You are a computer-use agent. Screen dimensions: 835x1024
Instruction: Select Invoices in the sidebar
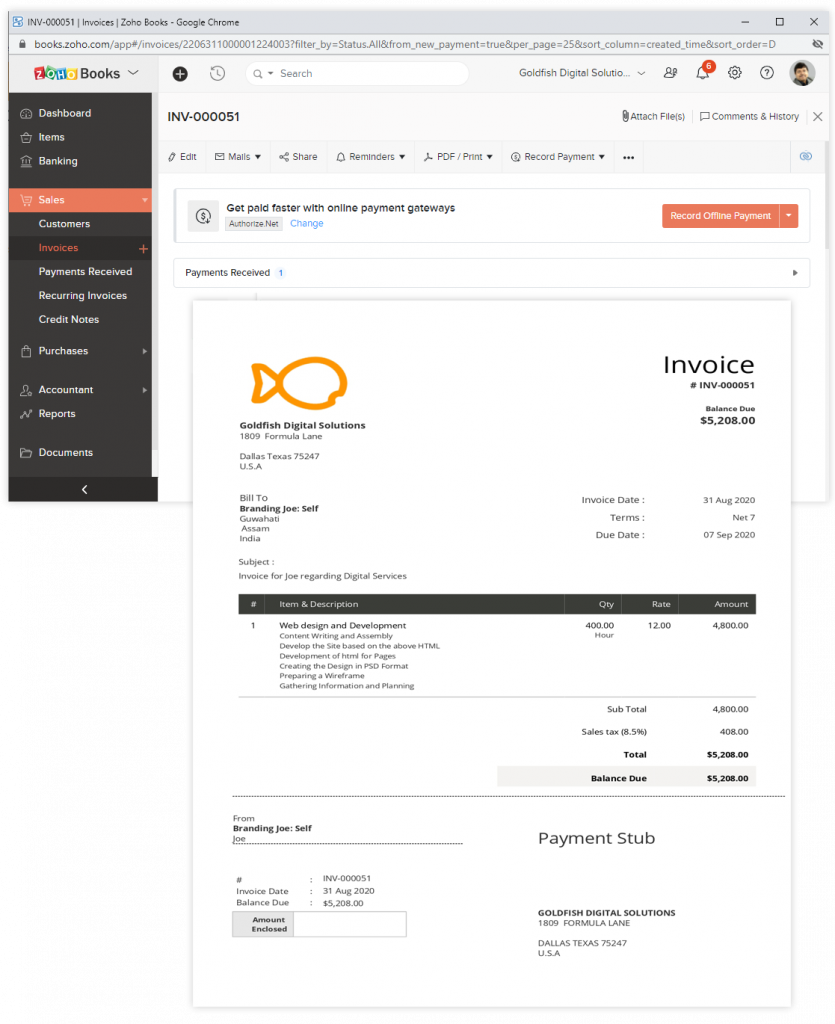pos(58,248)
